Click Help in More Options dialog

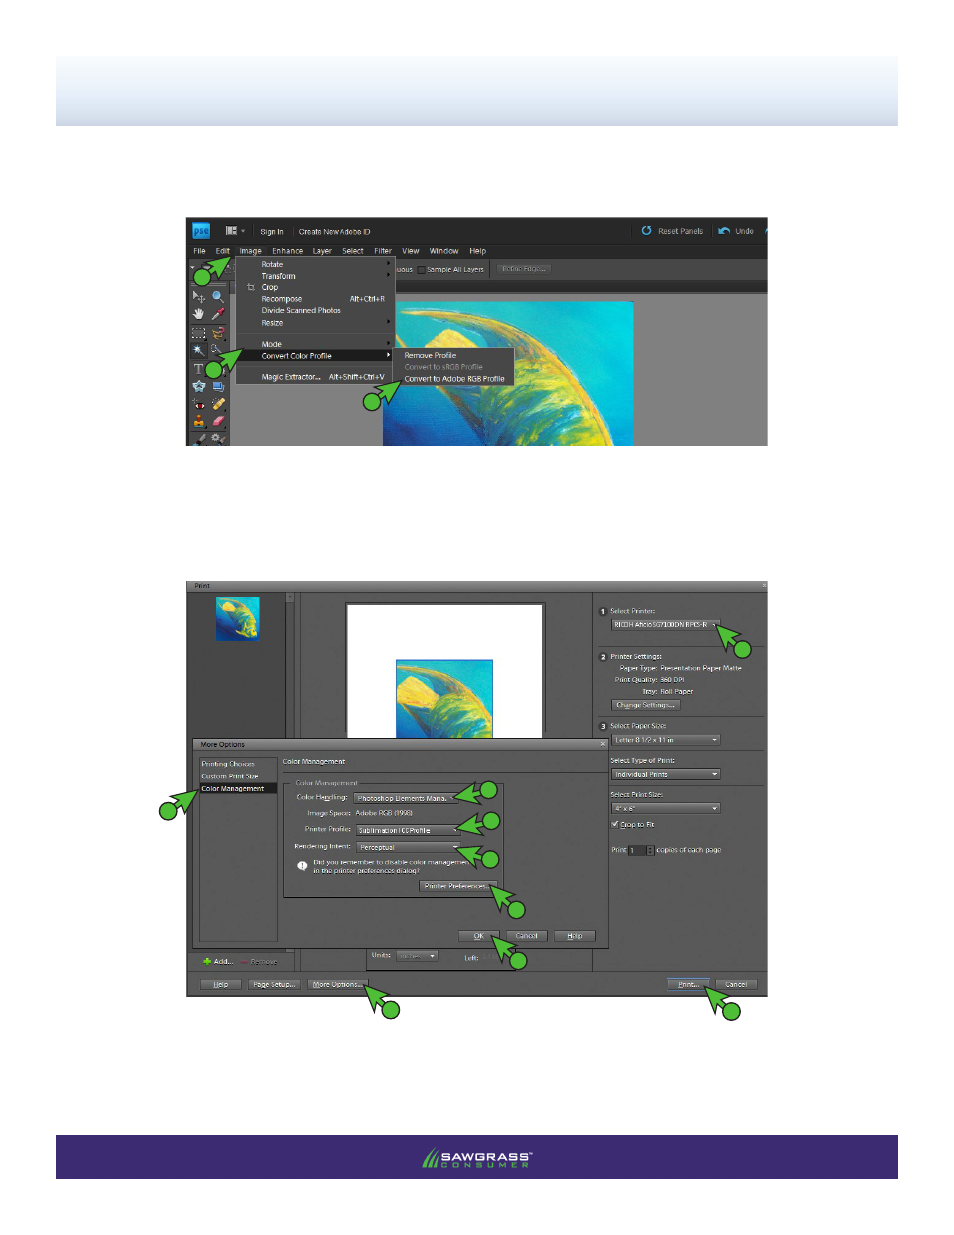coord(575,936)
